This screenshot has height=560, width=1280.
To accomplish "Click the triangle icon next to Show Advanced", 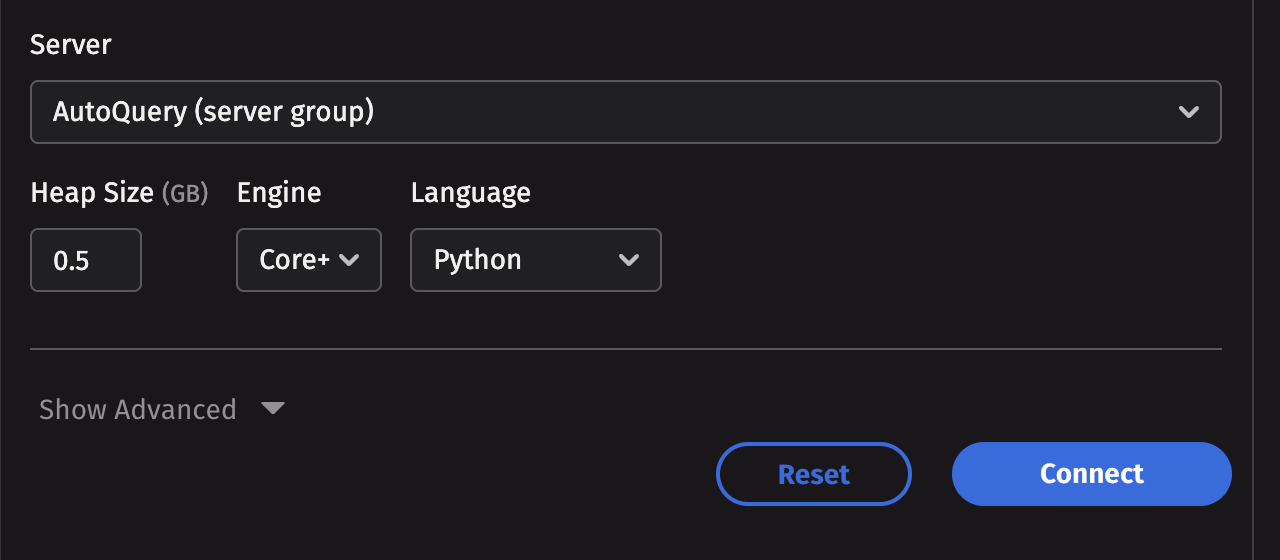I will point(272,408).
